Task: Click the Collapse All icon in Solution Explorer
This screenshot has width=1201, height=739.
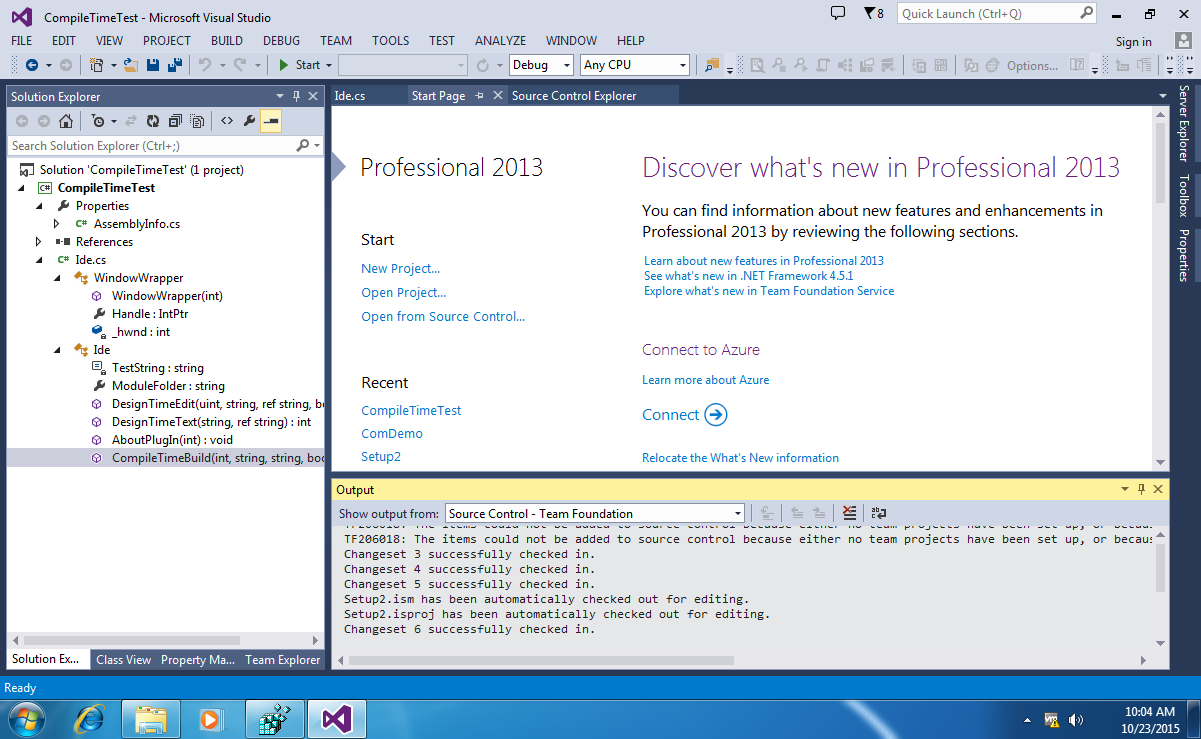Action: pos(175,121)
